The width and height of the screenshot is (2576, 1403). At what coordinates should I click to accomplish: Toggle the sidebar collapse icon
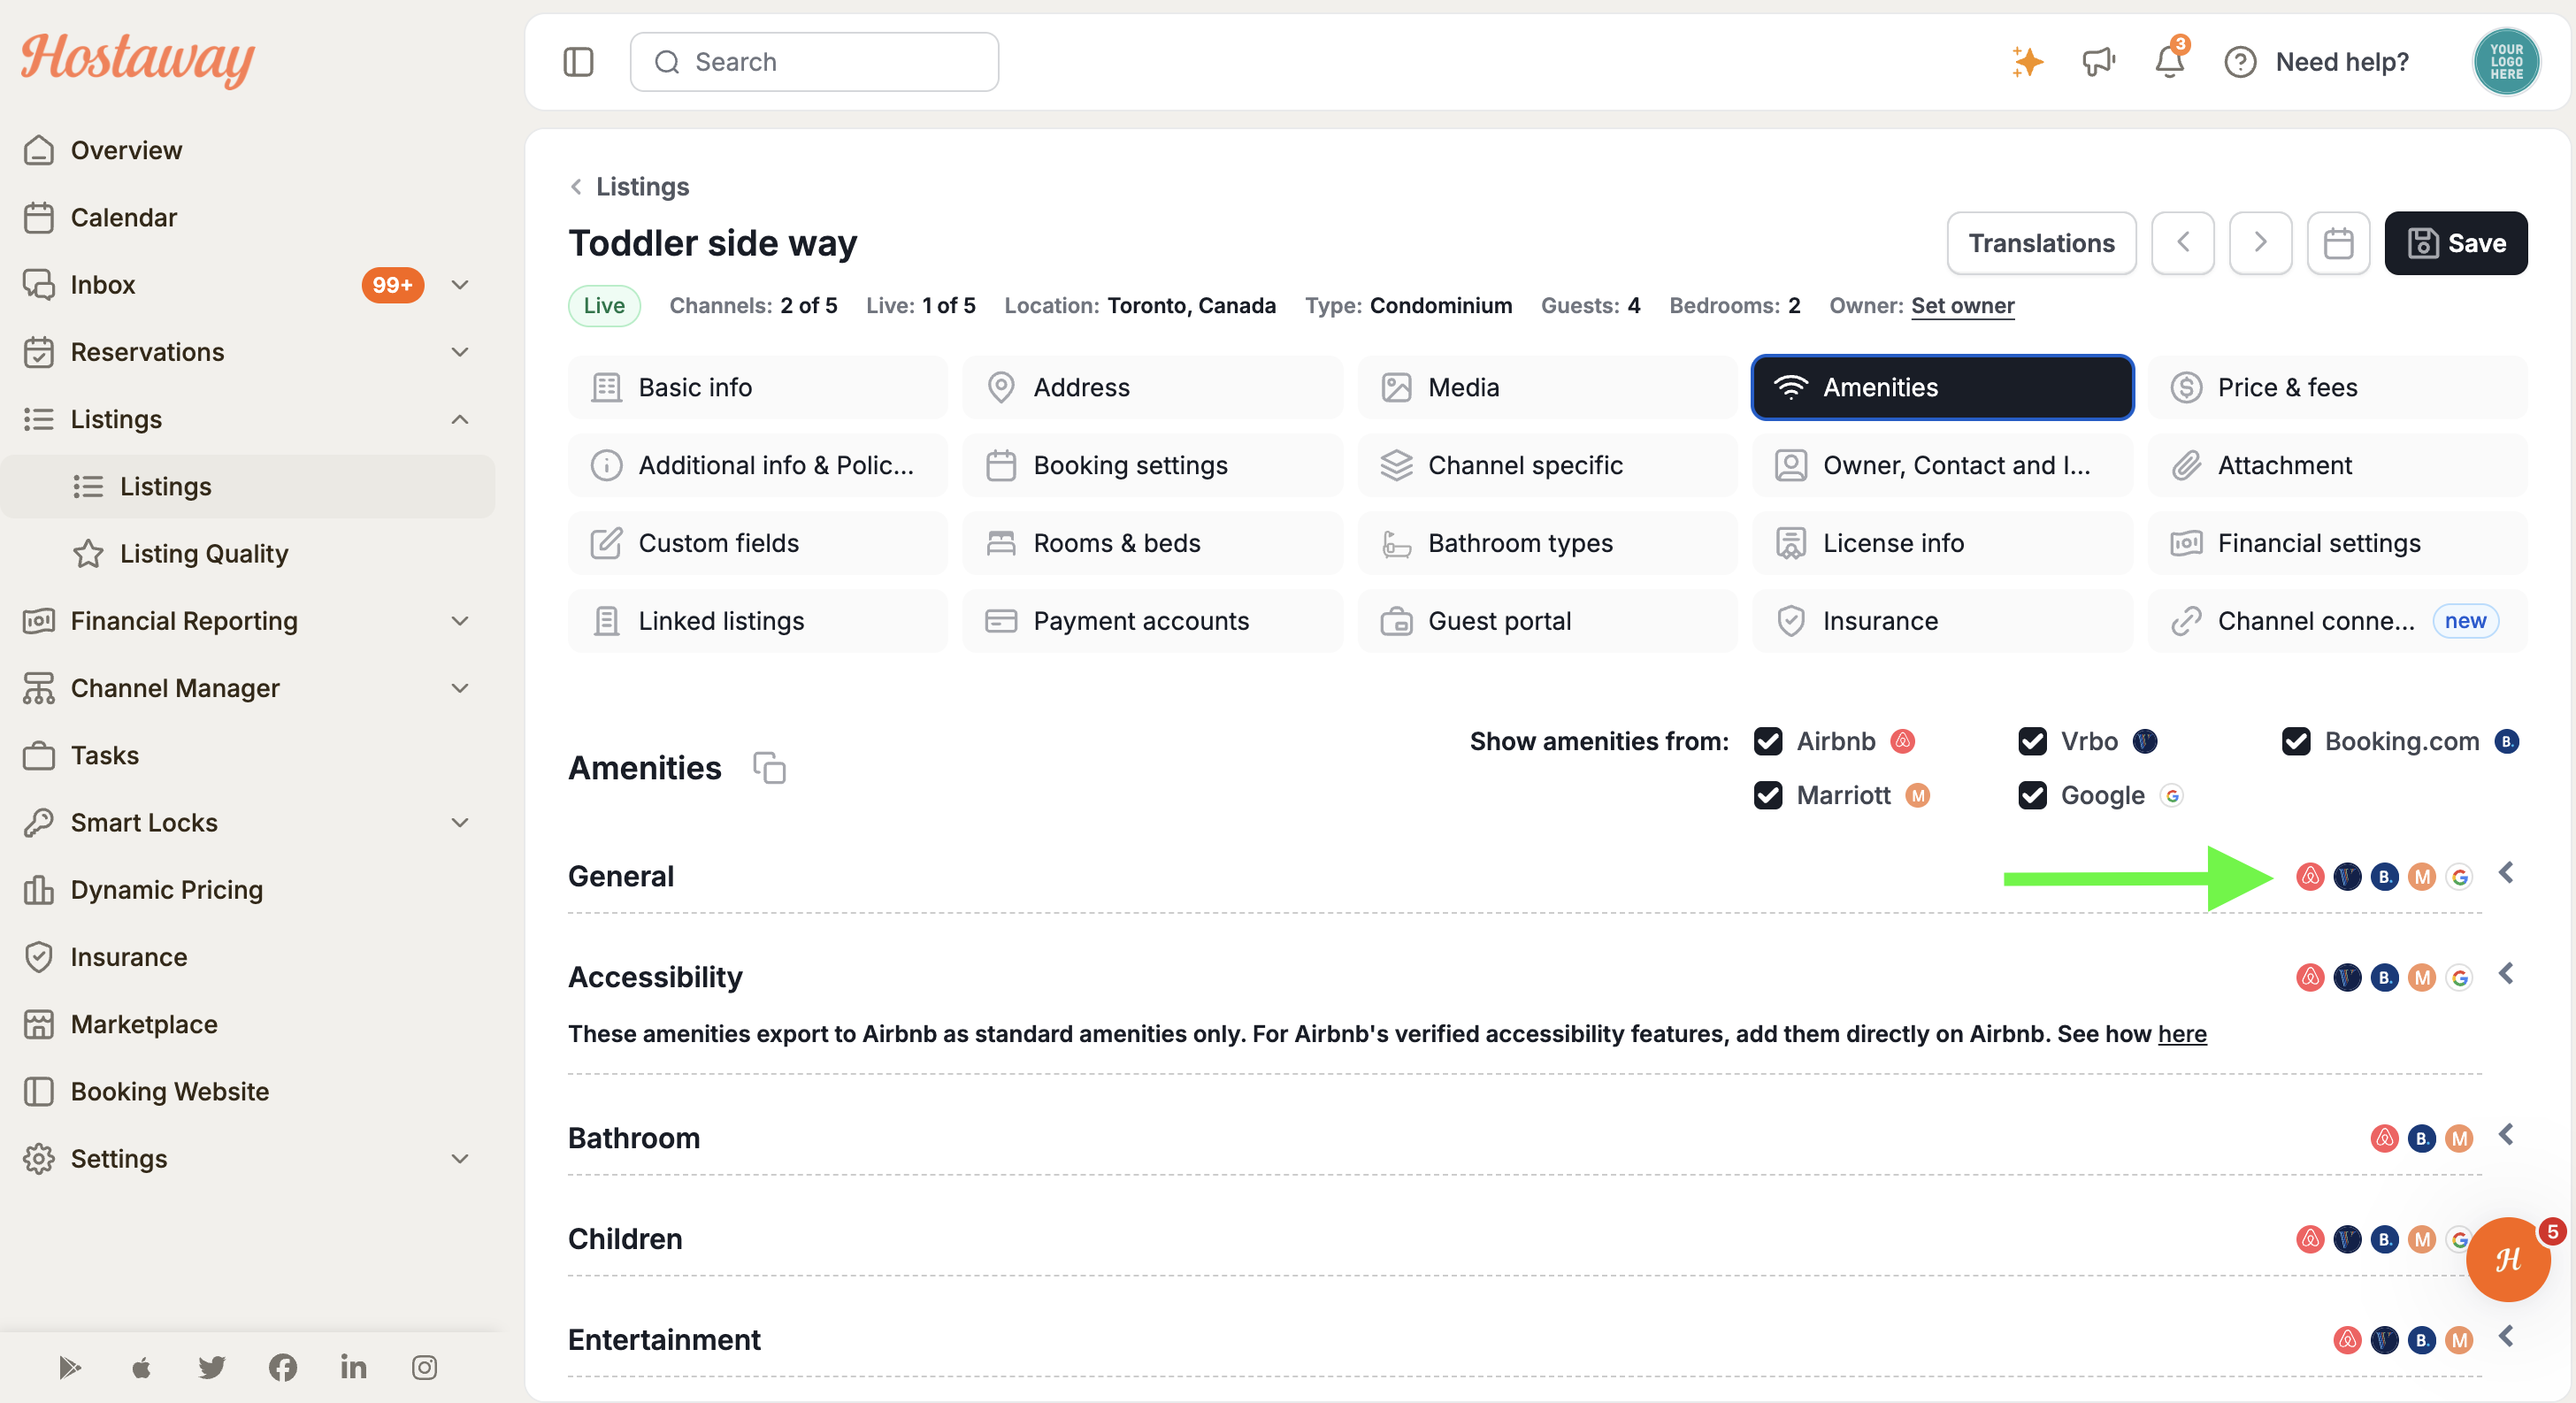(578, 62)
